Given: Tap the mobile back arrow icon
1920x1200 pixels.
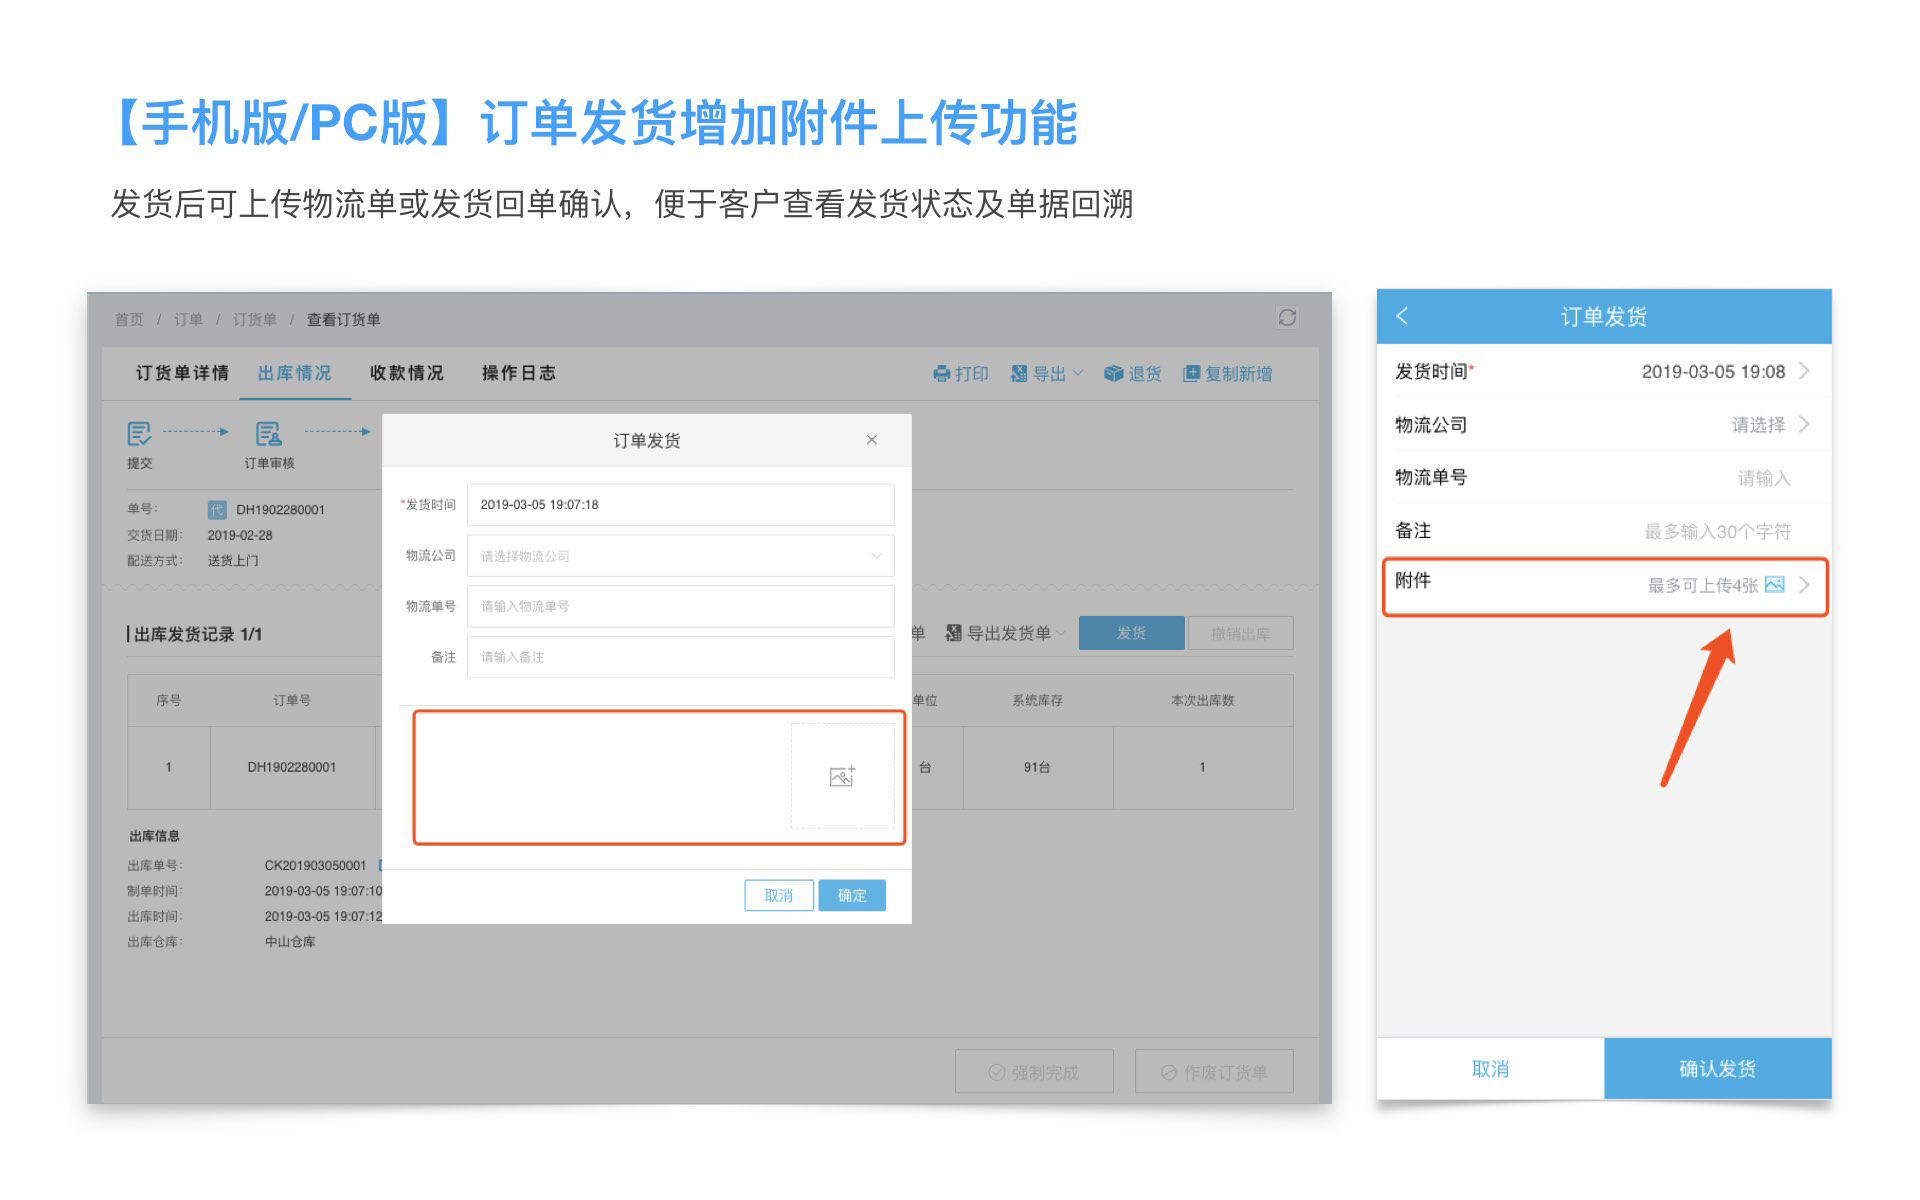Looking at the screenshot, I should pos(1402,316).
